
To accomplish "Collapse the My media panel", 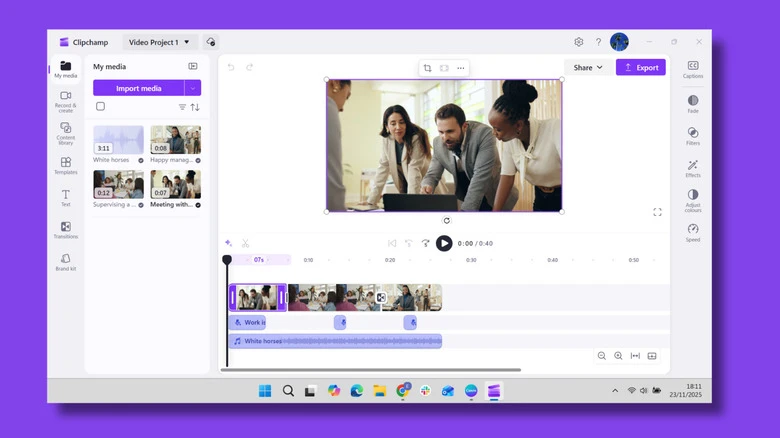I will click(x=193, y=66).
